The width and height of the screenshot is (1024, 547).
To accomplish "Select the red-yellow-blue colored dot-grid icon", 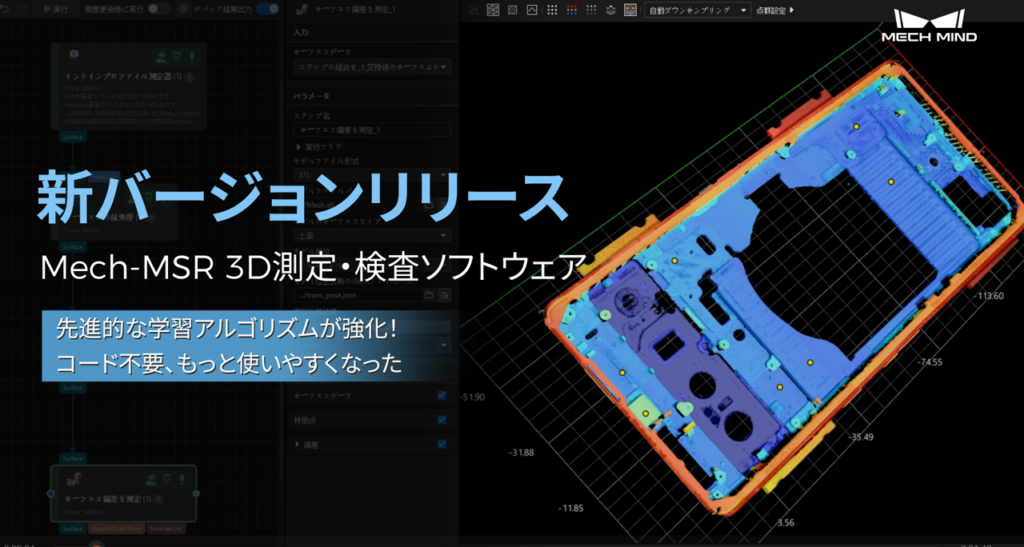I will pos(571,10).
